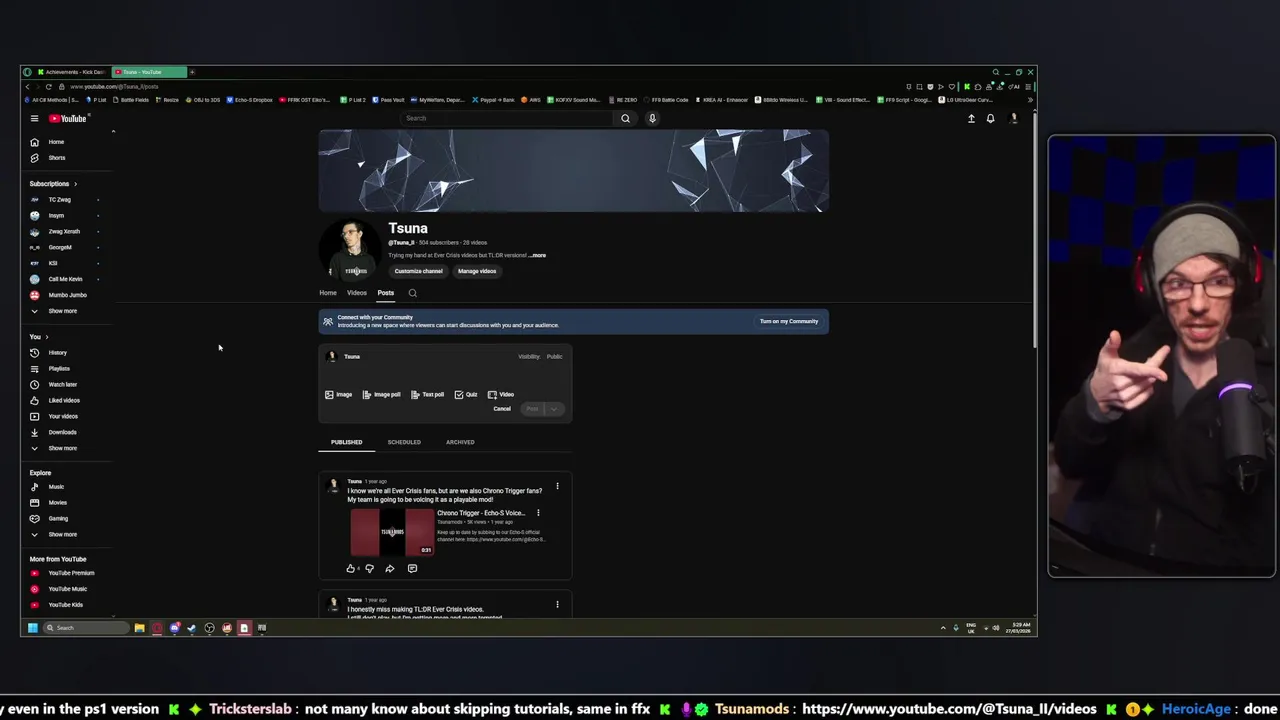This screenshot has height=720, width=1280.
Task: Attach a Video to the post
Action: point(501,395)
